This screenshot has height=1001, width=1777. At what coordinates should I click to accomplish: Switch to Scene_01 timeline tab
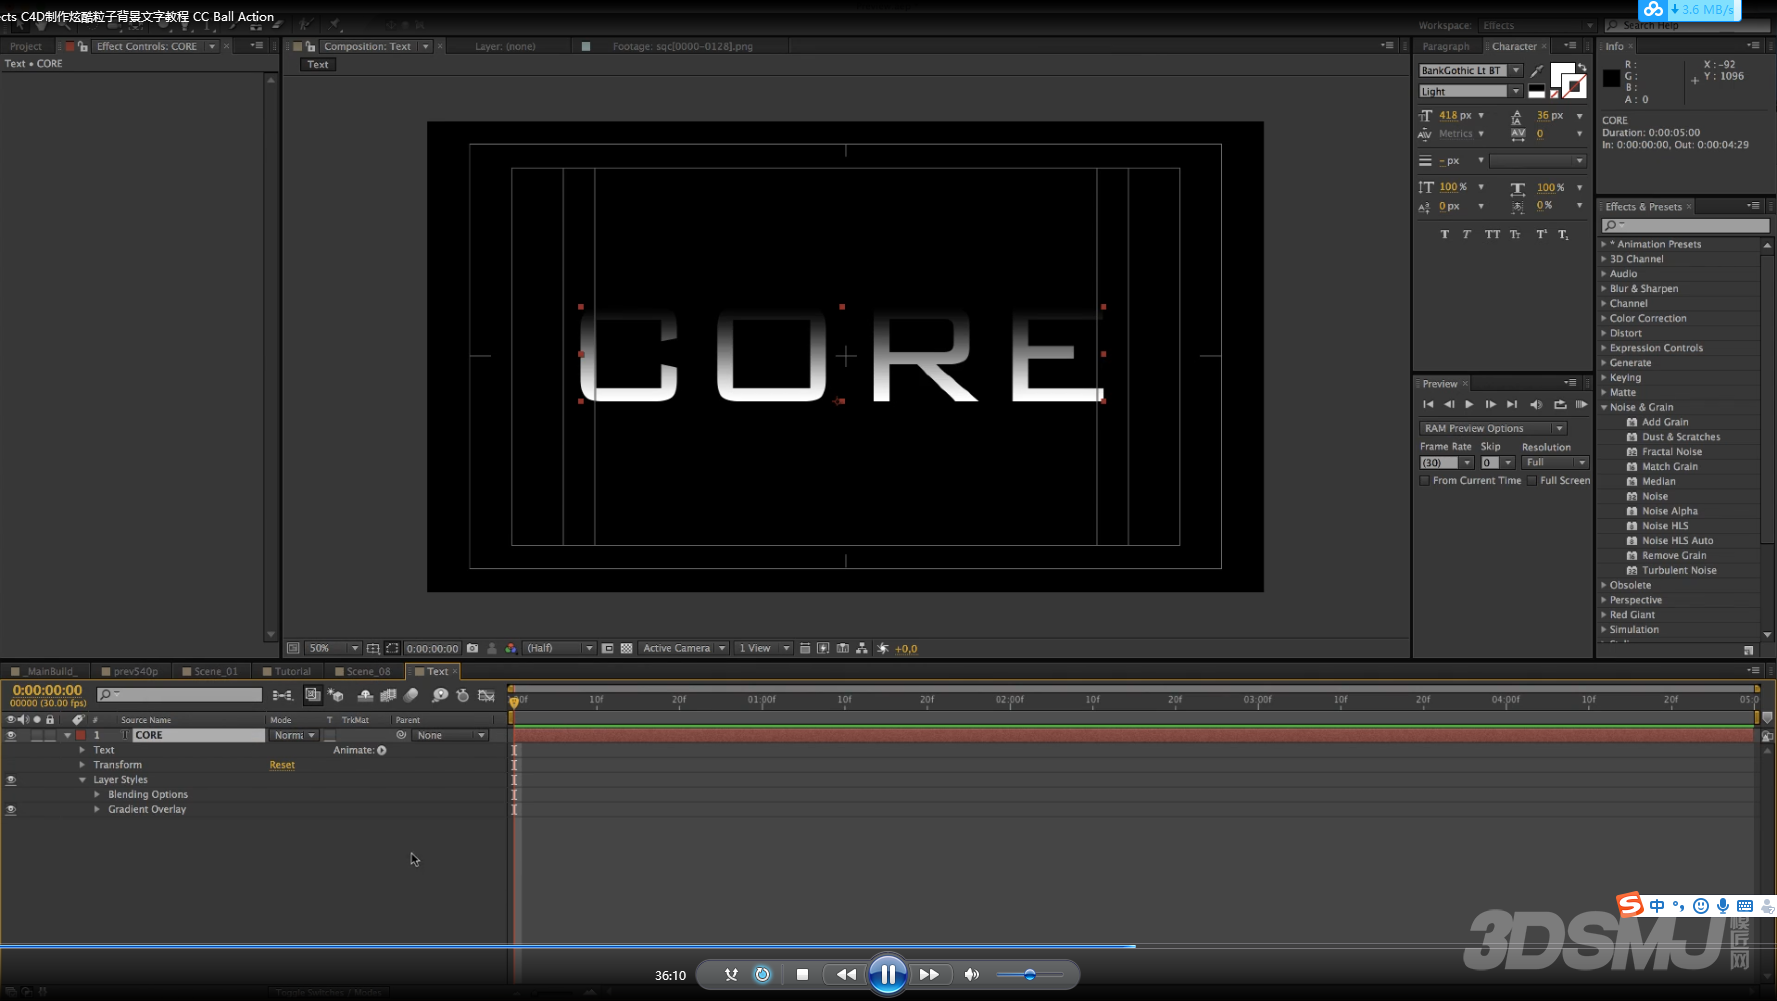click(215, 671)
